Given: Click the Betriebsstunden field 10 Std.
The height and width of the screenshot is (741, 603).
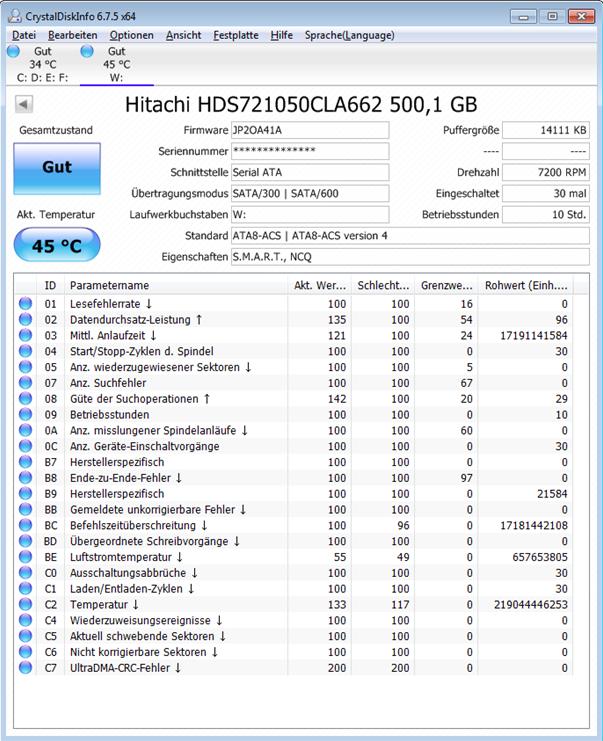Looking at the screenshot, I should click(546, 215).
